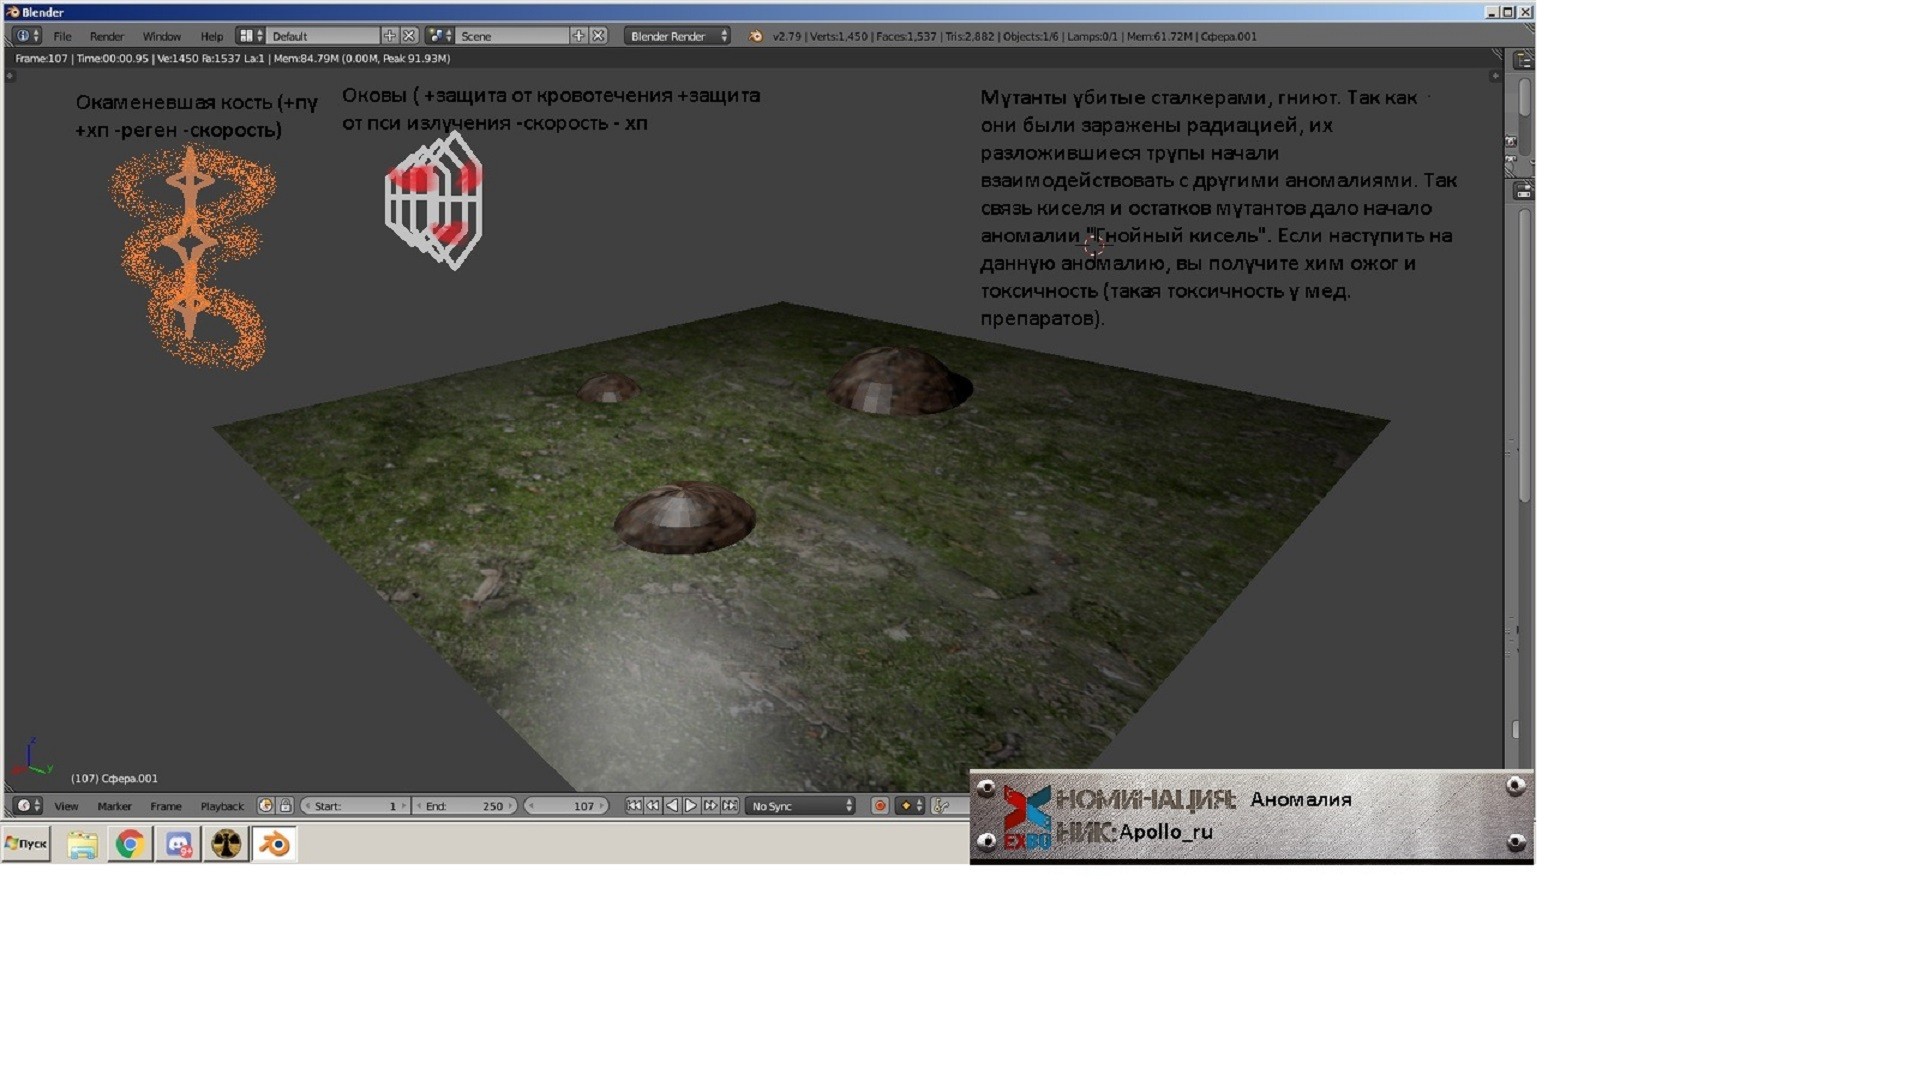Viewport: 1920px width, 1080px height.
Task: Open the timeline Marker menu
Action: pos(114,806)
